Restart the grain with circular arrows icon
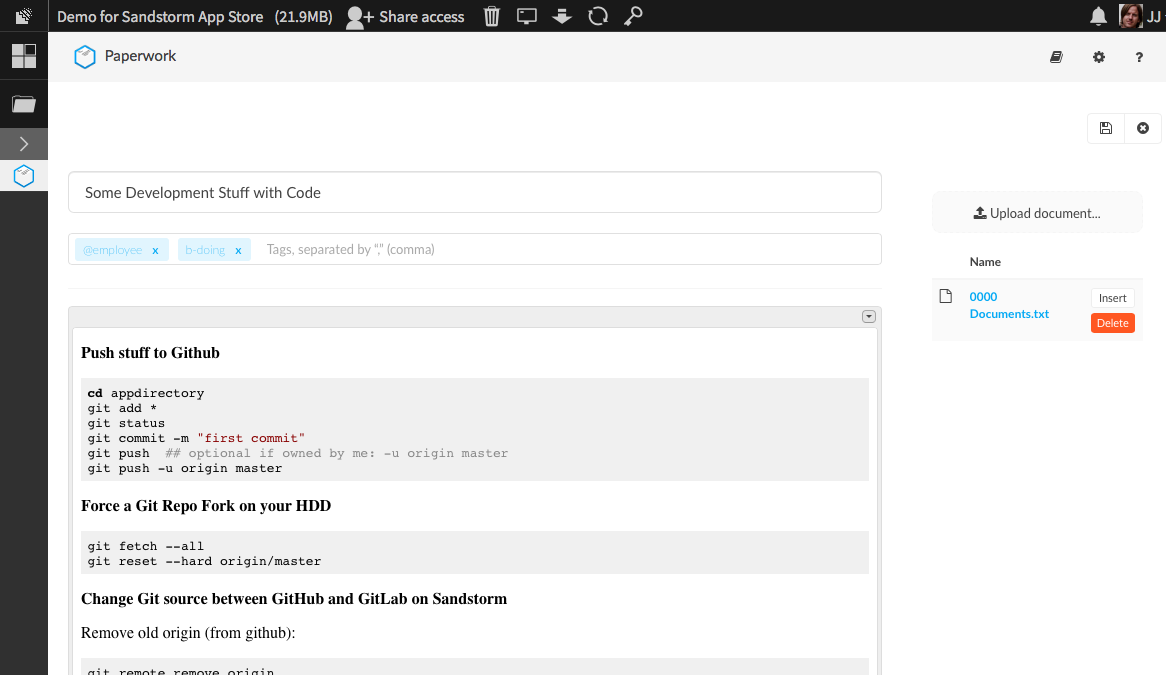1166x675 pixels. pos(598,16)
